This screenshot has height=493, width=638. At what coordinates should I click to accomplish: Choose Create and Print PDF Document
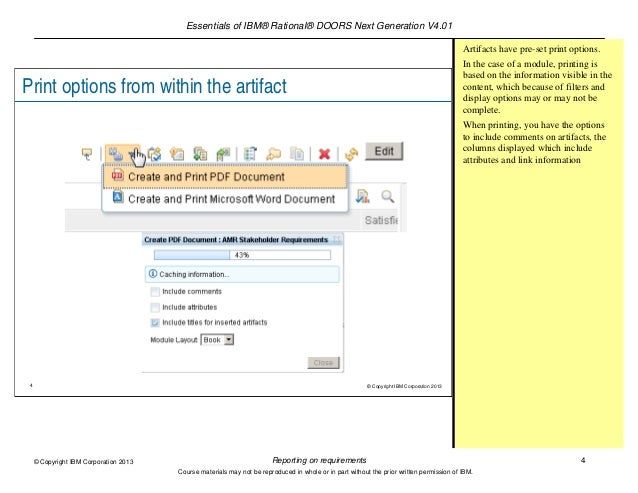[x=225, y=177]
